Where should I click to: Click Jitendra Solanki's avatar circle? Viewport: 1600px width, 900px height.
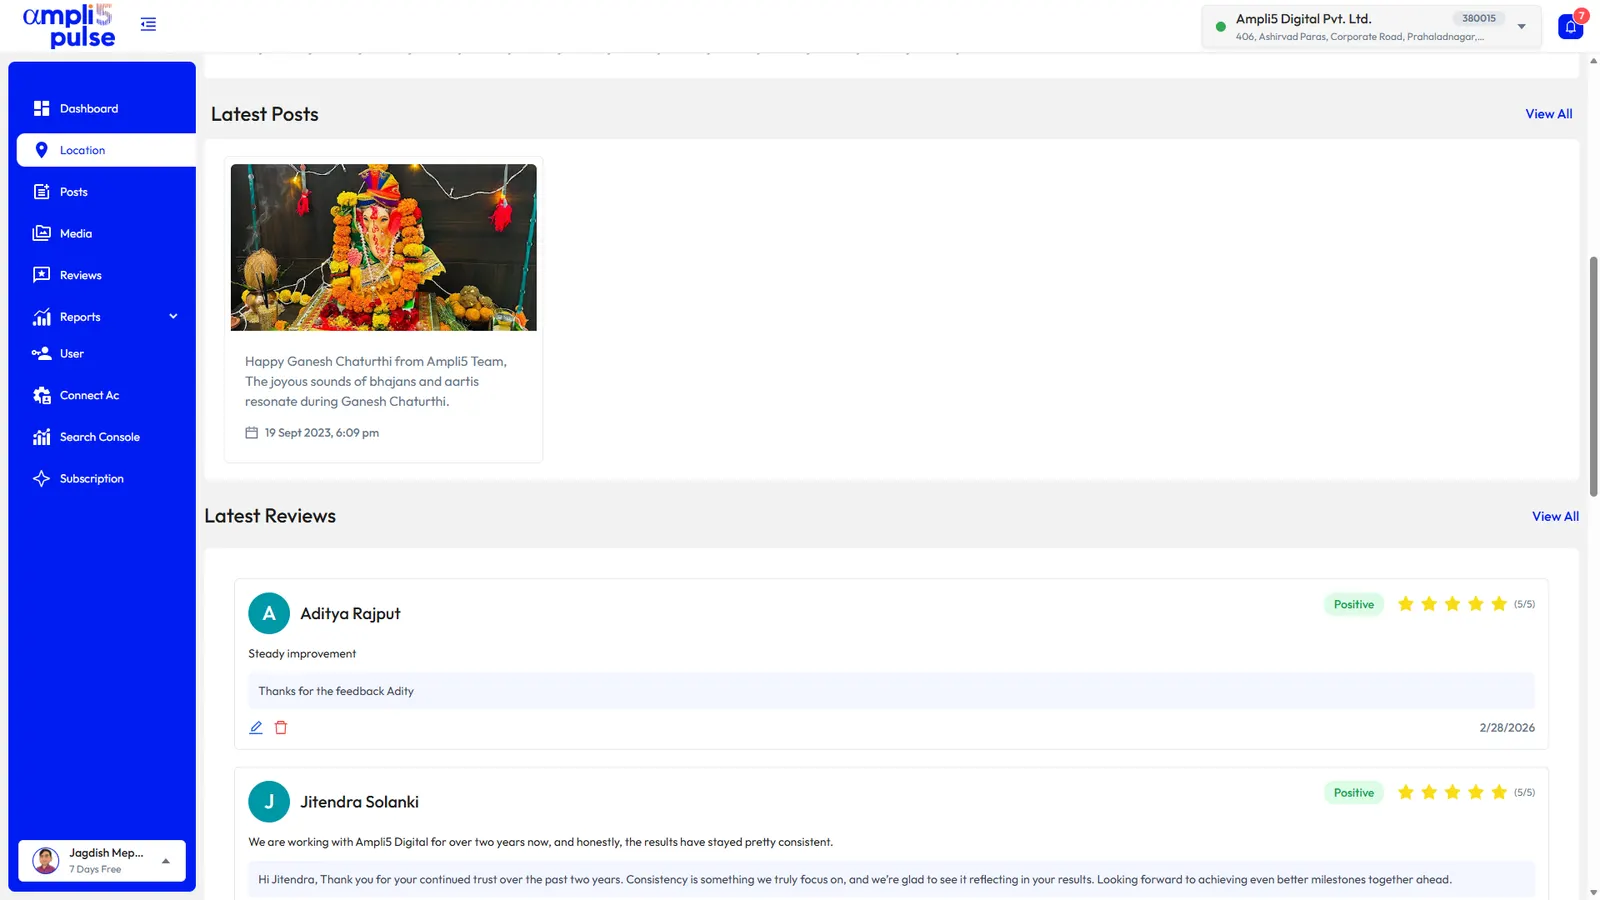pos(269,802)
